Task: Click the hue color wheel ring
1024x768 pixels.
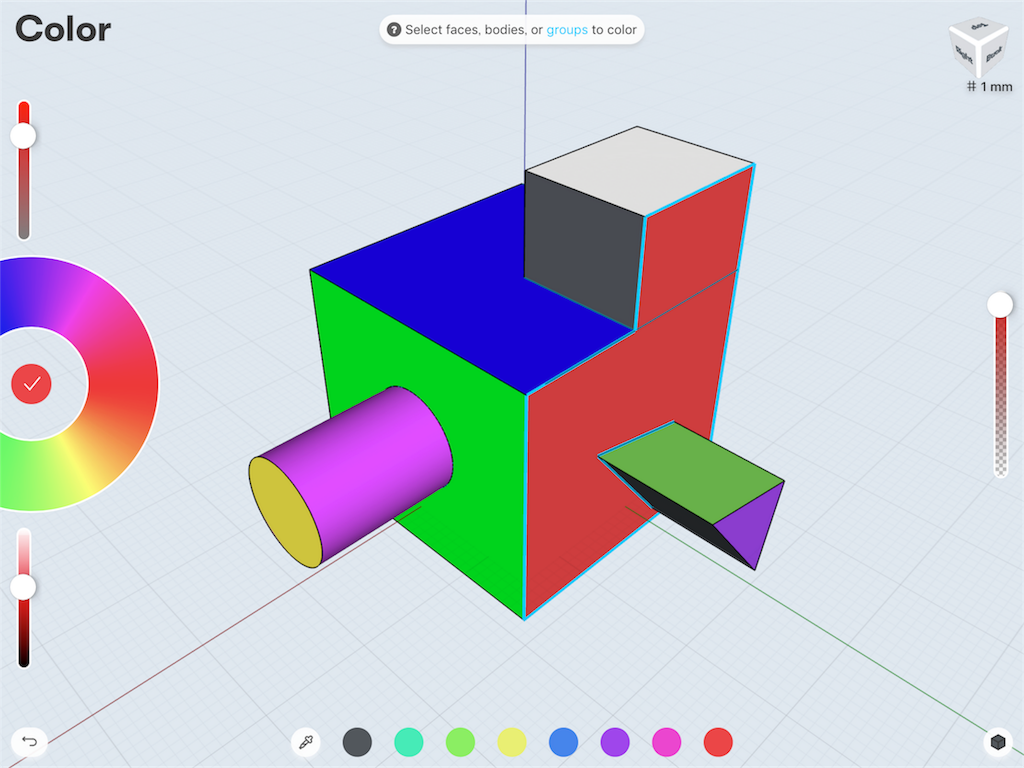Action: 123,384
